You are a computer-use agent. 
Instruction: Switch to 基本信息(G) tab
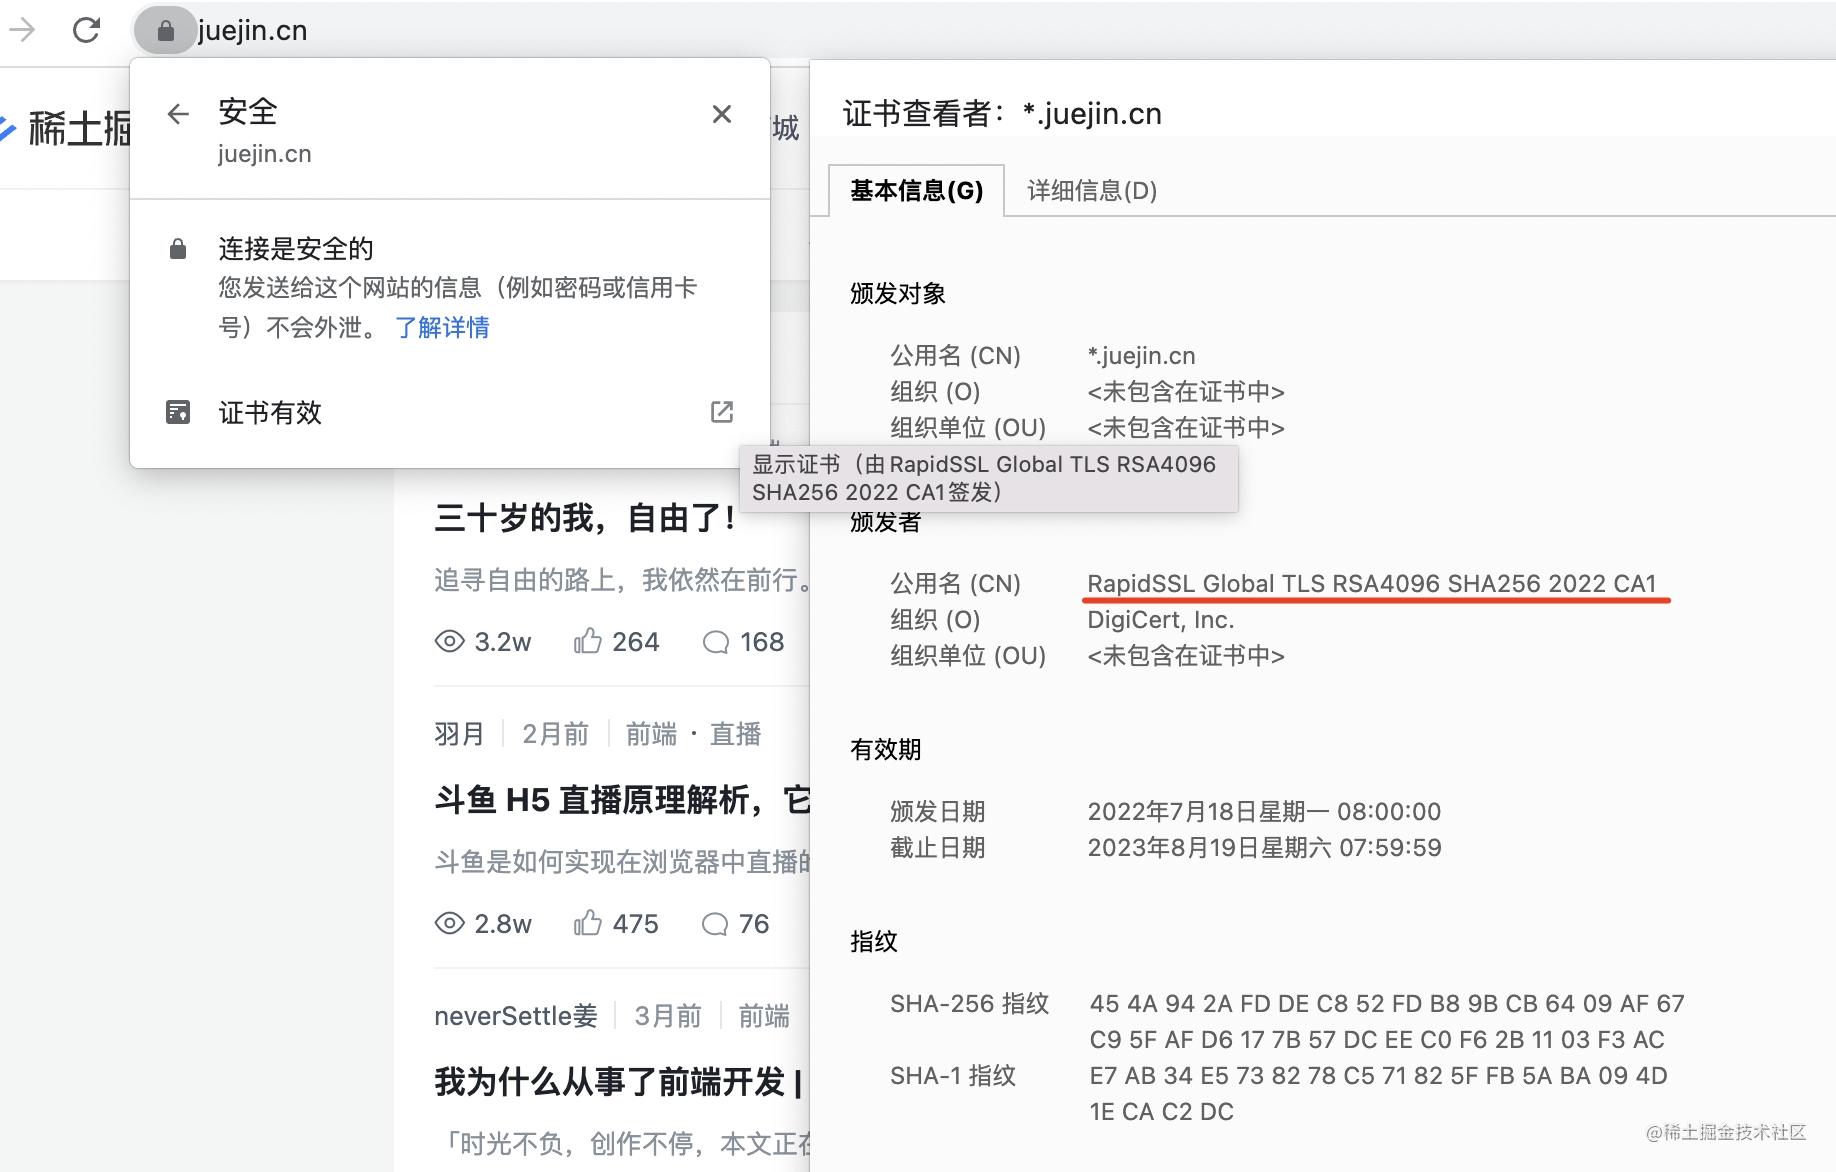tap(917, 190)
